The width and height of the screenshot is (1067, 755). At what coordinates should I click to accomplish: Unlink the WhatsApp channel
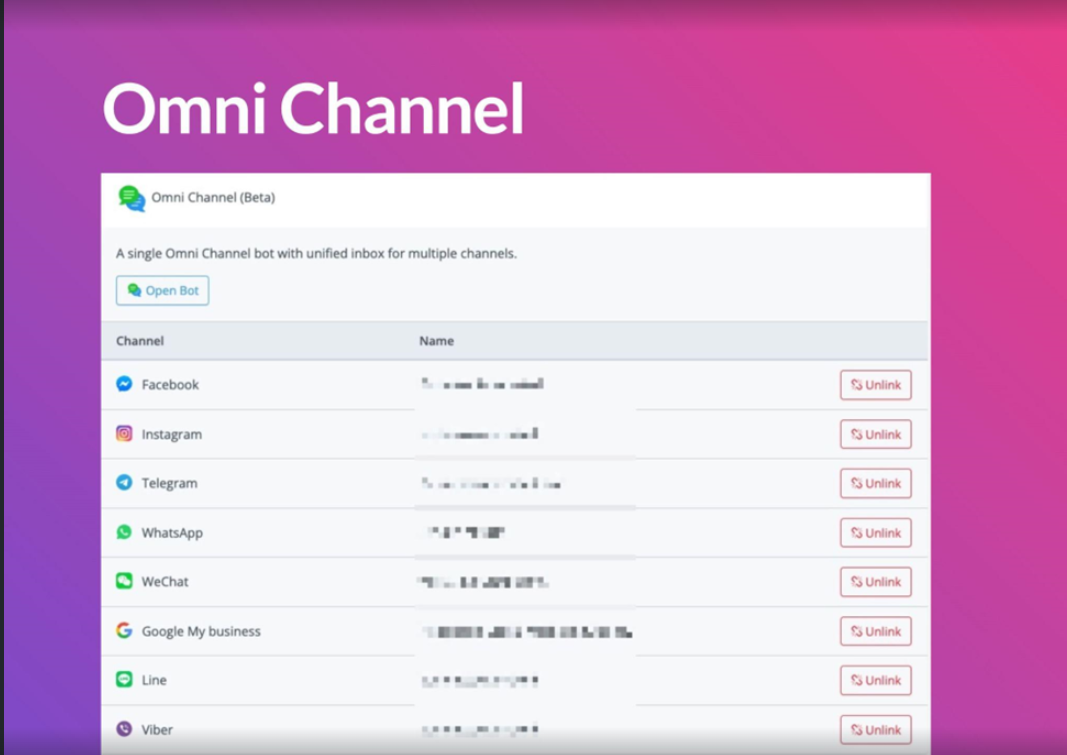[x=875, y=533]
